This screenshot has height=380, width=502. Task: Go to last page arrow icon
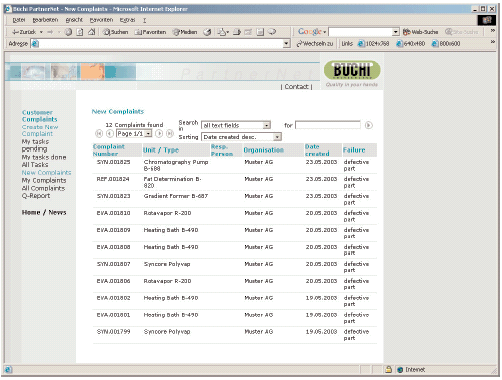click(x=170, y=134)
